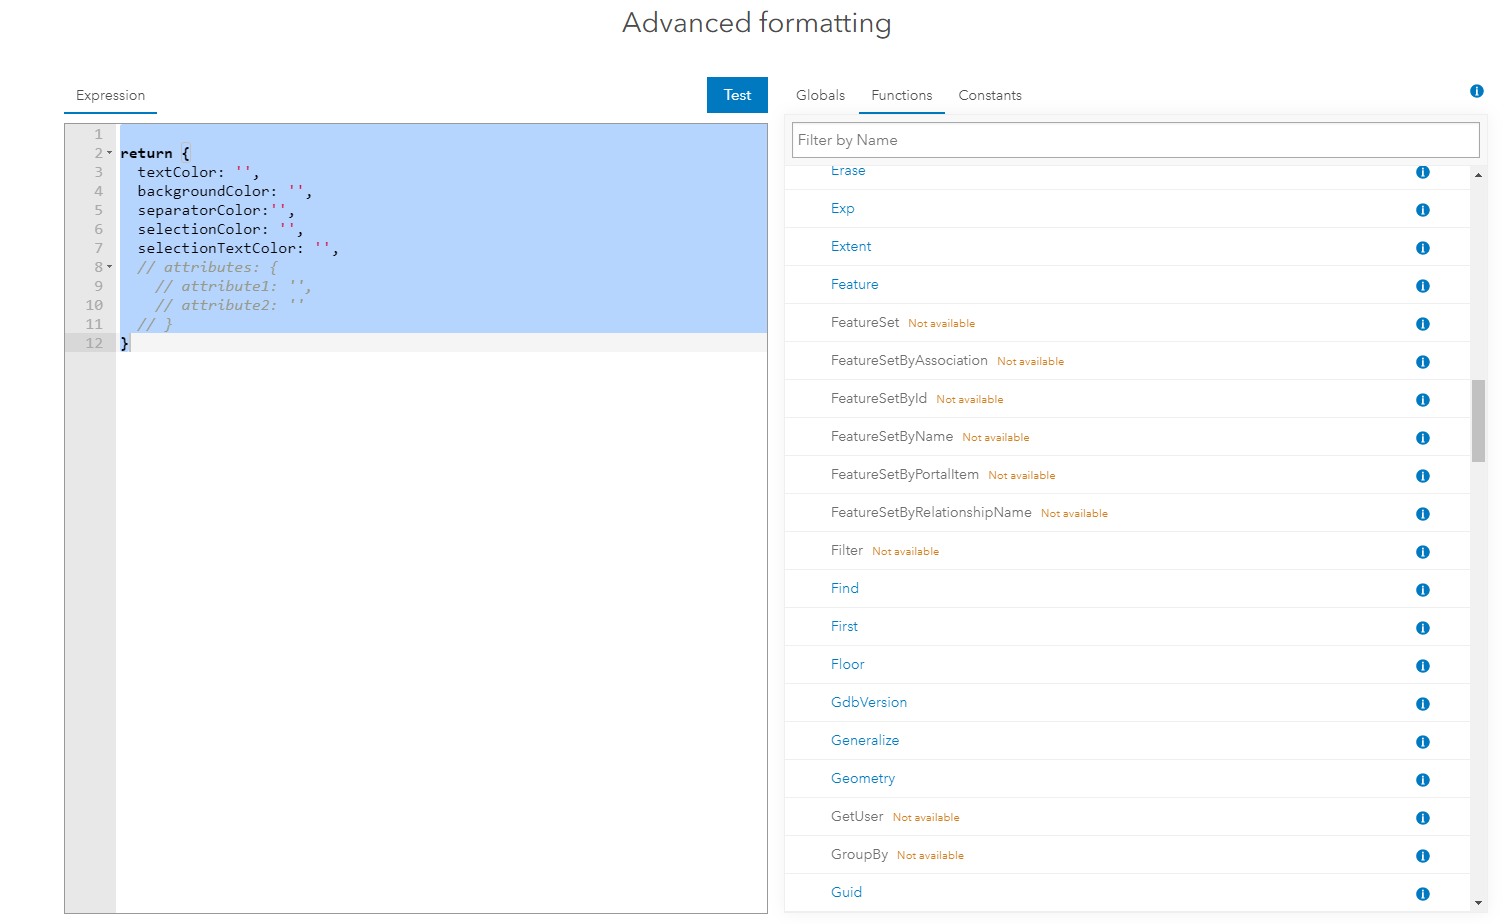Click the First function link
This screenshot has height=924, width=1509.
(844, 626)
